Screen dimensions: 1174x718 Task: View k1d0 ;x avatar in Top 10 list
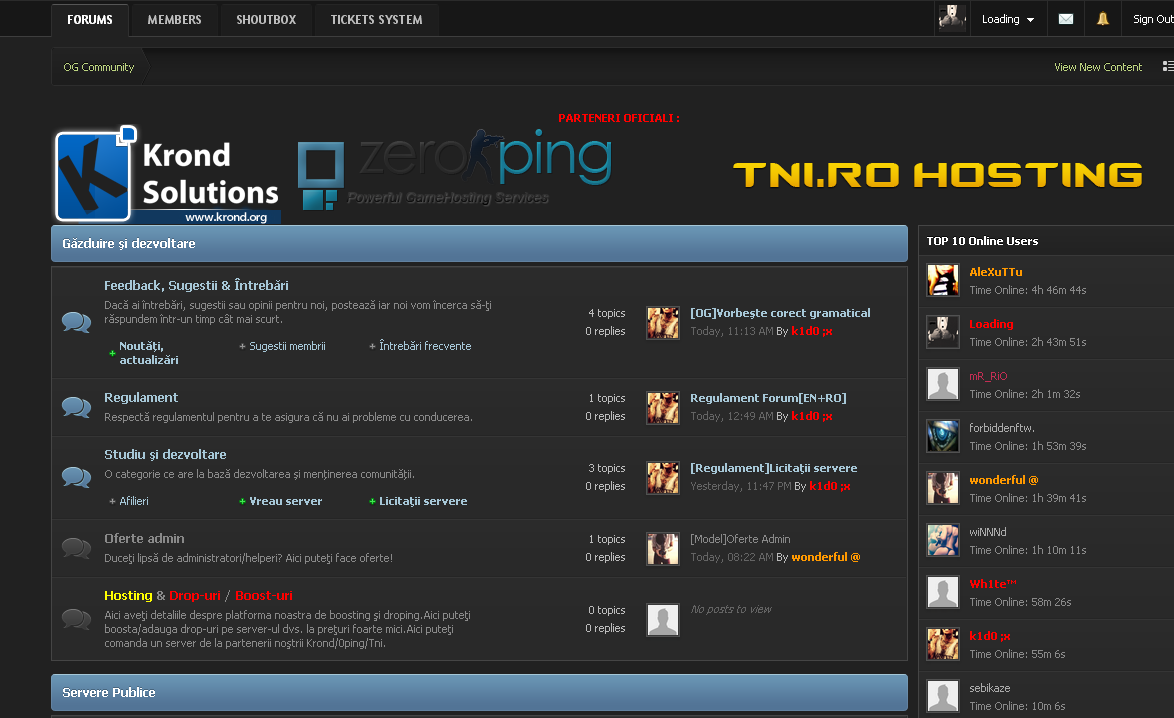click(x=943, y=644)
